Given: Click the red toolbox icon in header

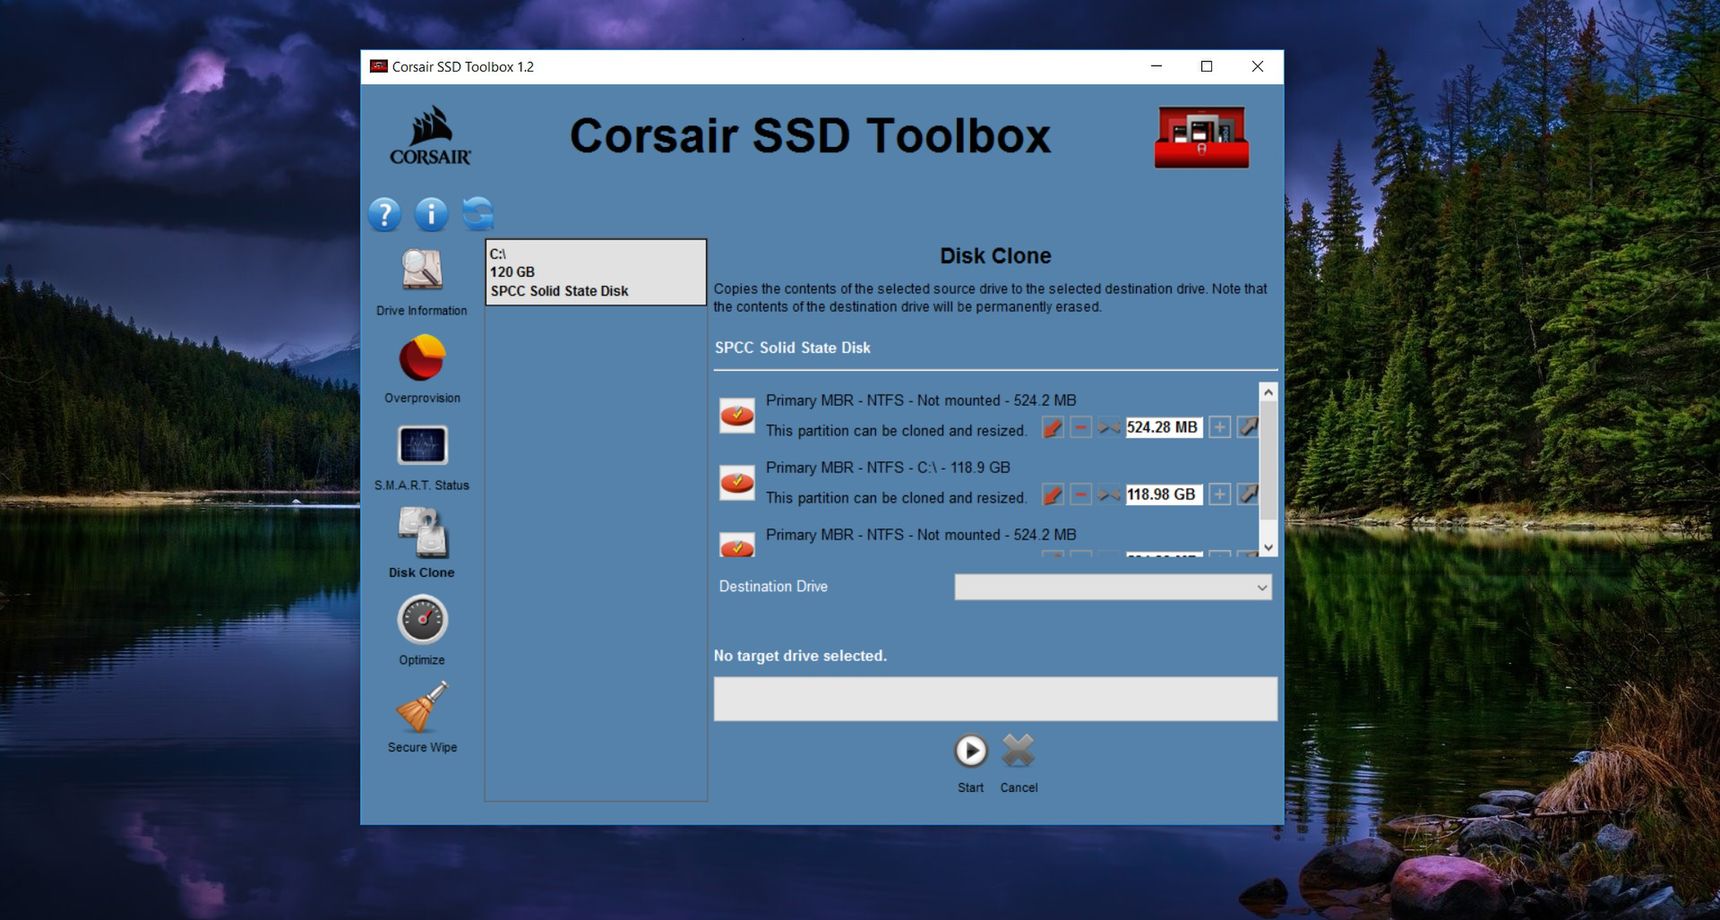Looking at the screenshot, I should click(1202, 137).
